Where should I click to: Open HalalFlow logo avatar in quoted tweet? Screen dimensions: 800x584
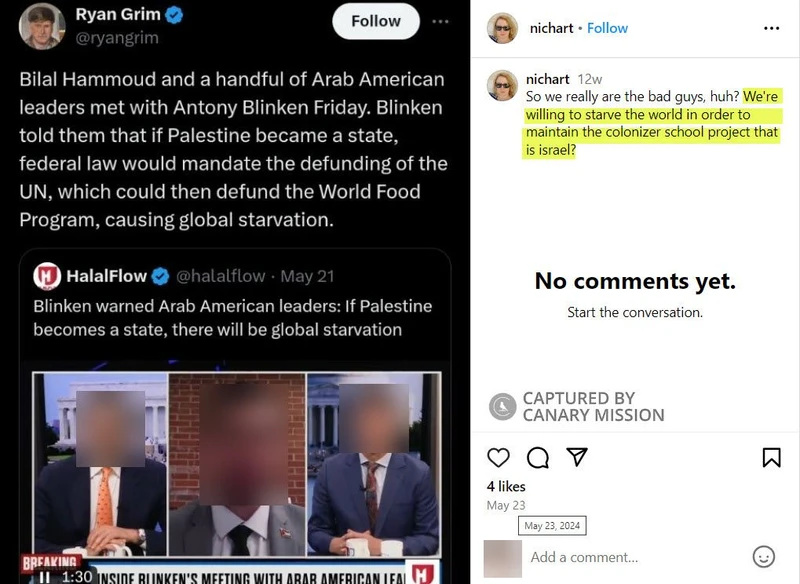click(47, 276)
